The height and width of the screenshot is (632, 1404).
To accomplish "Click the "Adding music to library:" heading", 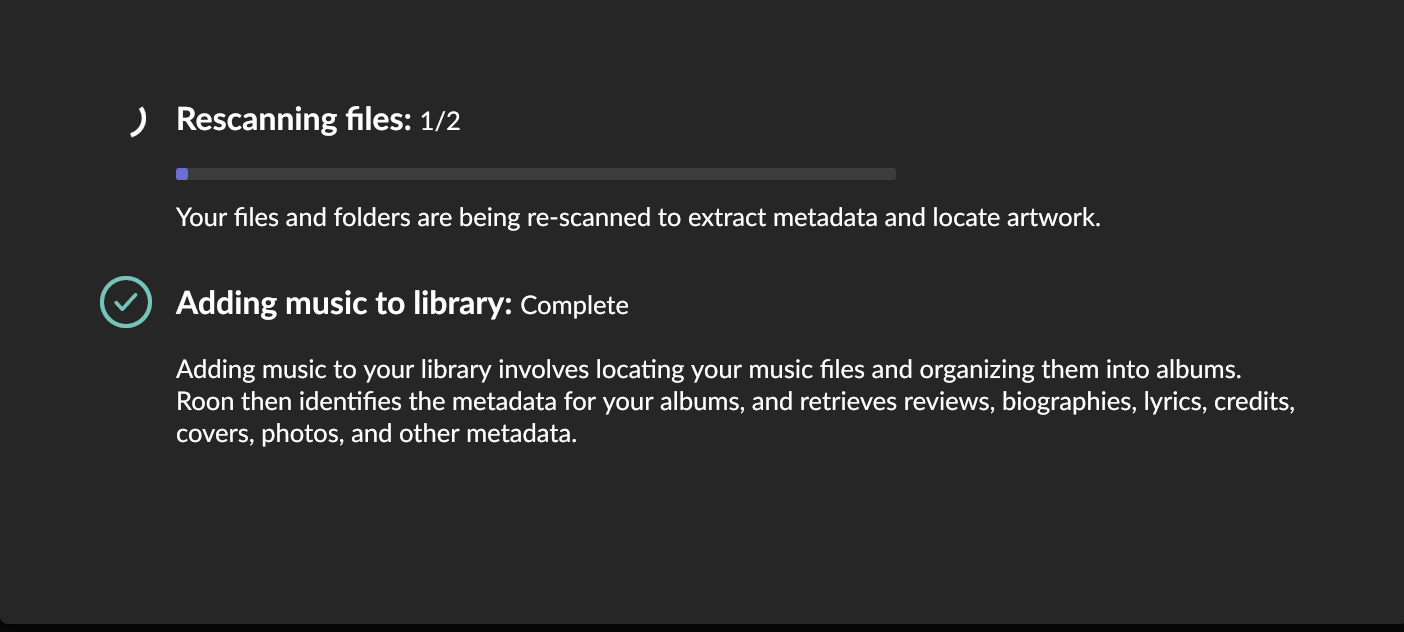I will point(344,303).
